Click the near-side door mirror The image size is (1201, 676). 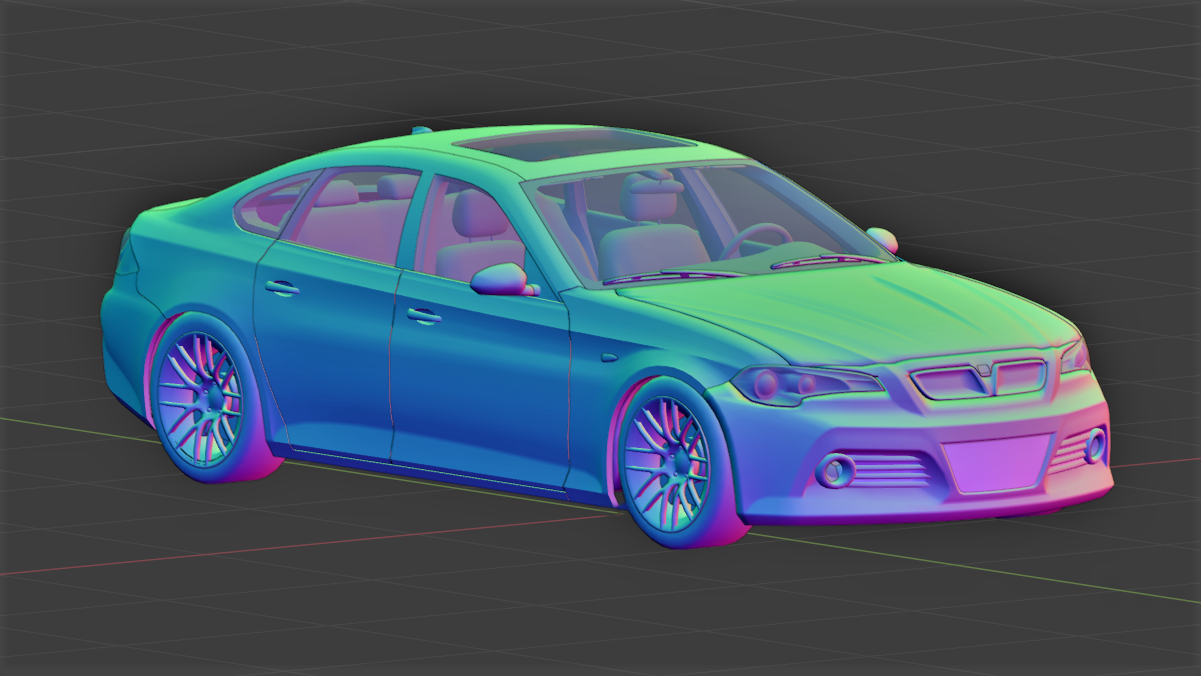[x=499, y=279]
